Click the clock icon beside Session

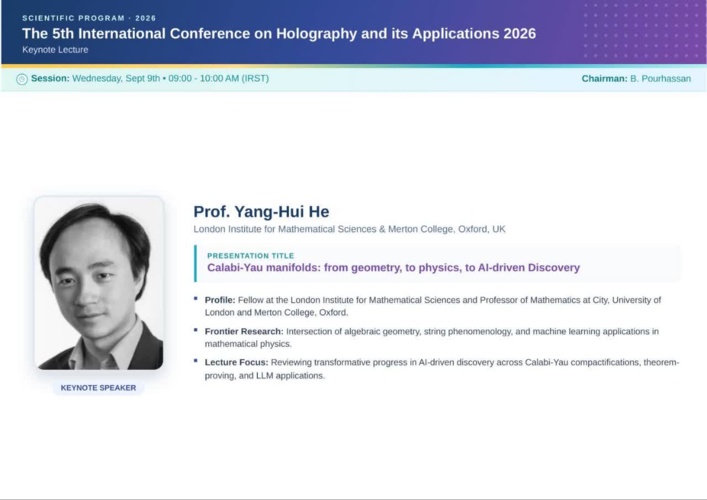[22, 79]
